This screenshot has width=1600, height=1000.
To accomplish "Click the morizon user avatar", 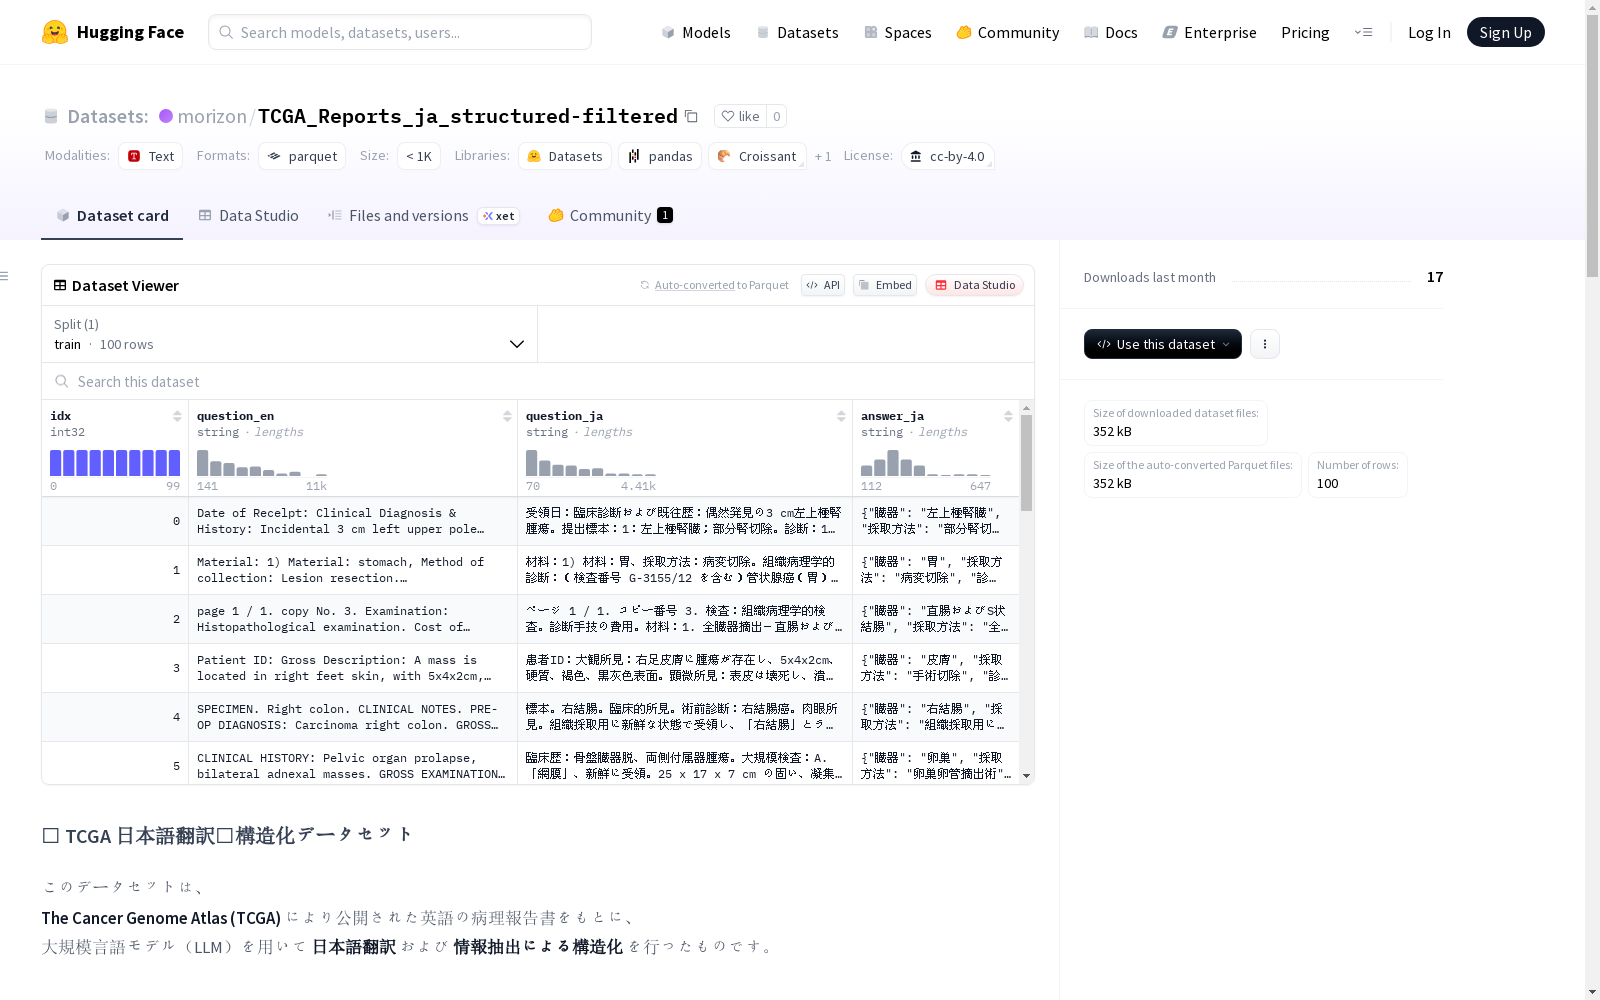I will [166, 116].
